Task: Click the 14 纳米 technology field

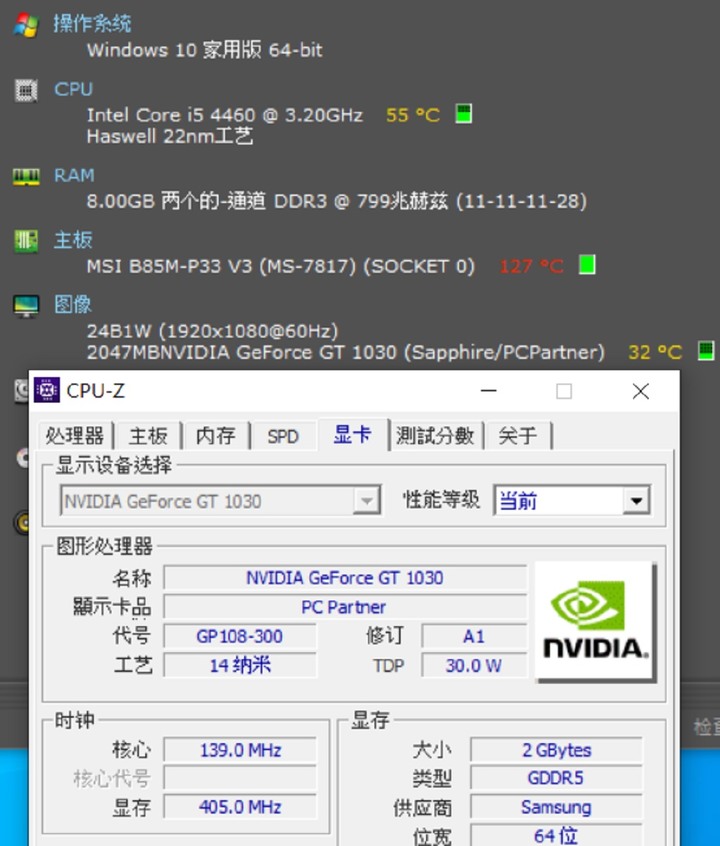Action: tap(240, 665)
